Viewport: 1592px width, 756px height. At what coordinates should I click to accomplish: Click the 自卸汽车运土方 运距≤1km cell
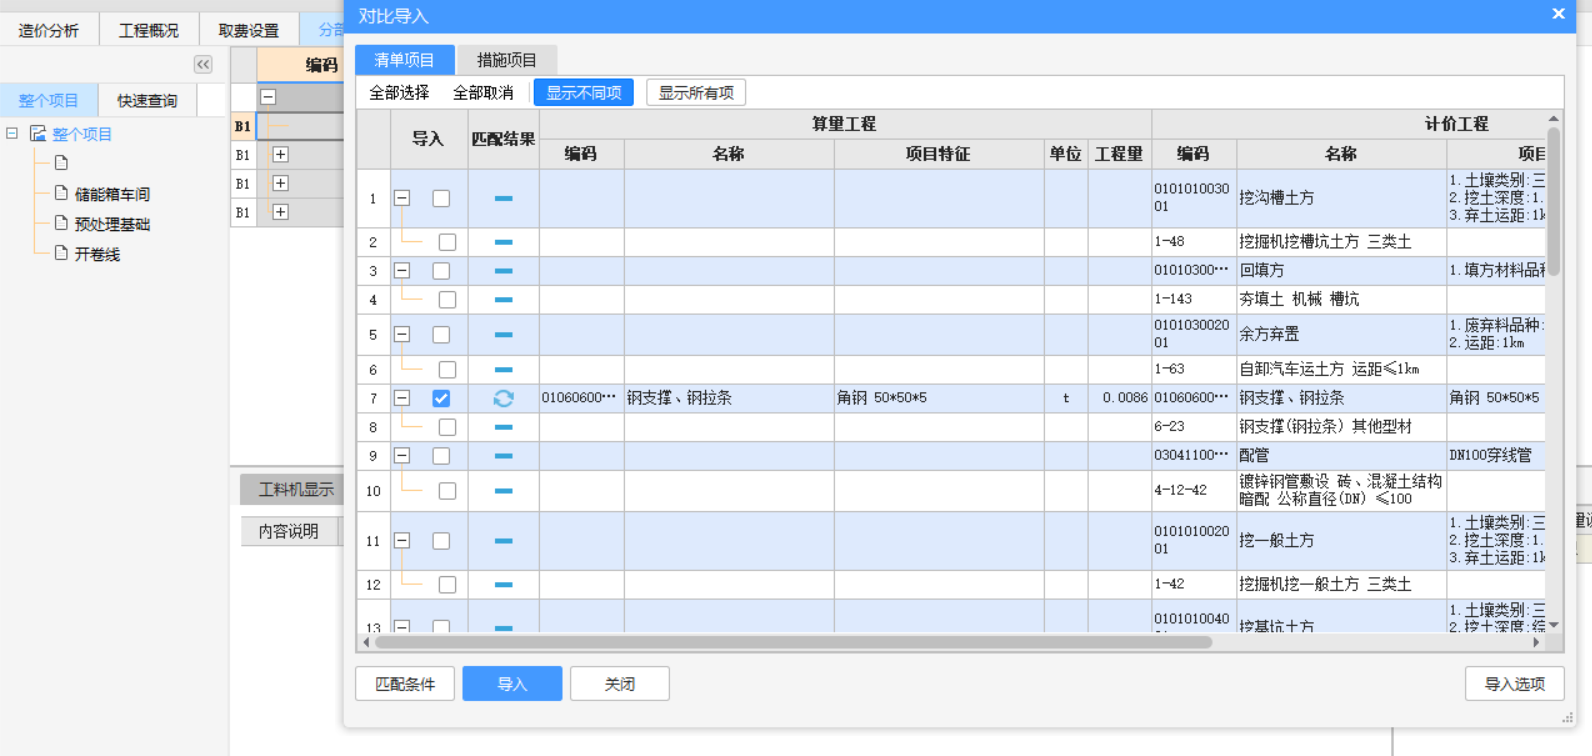1341,369
